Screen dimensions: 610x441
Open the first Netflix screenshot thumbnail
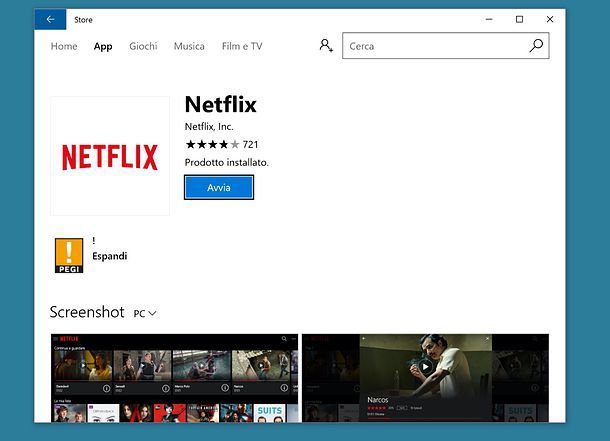[x=174, y=376]
